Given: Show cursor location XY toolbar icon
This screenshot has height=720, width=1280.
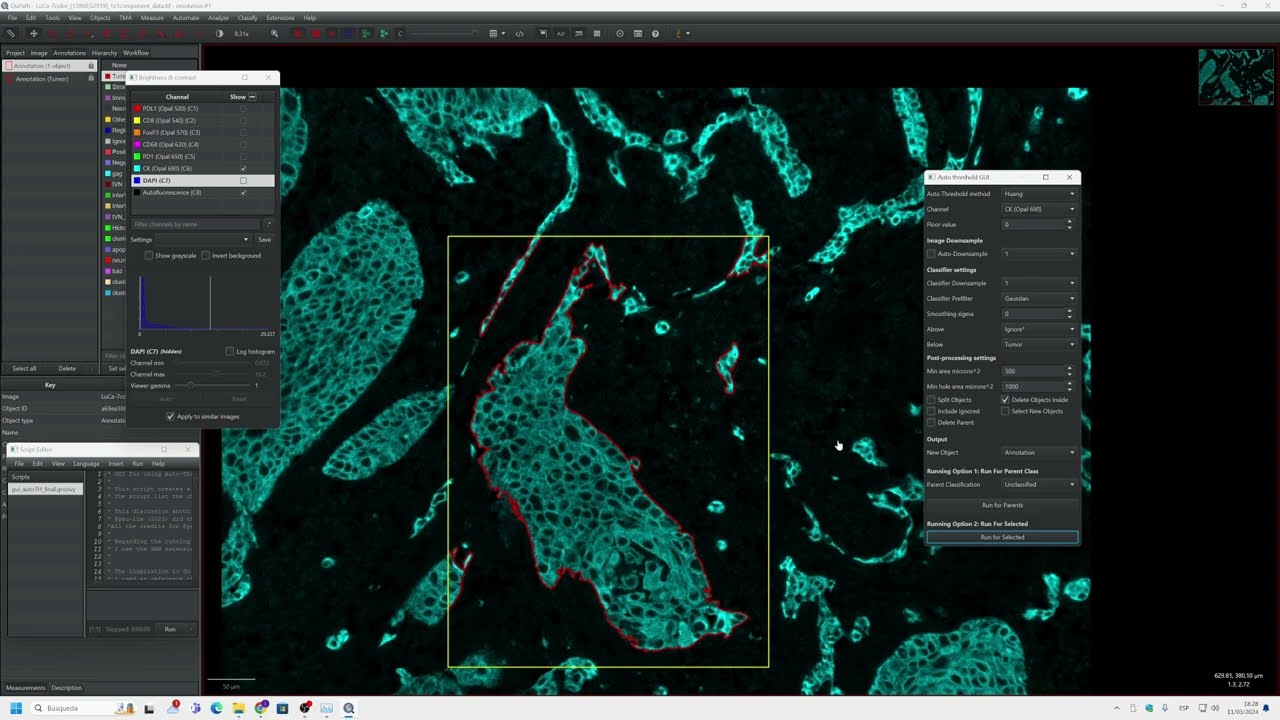Looking at the screenshot, I should 561,33.
